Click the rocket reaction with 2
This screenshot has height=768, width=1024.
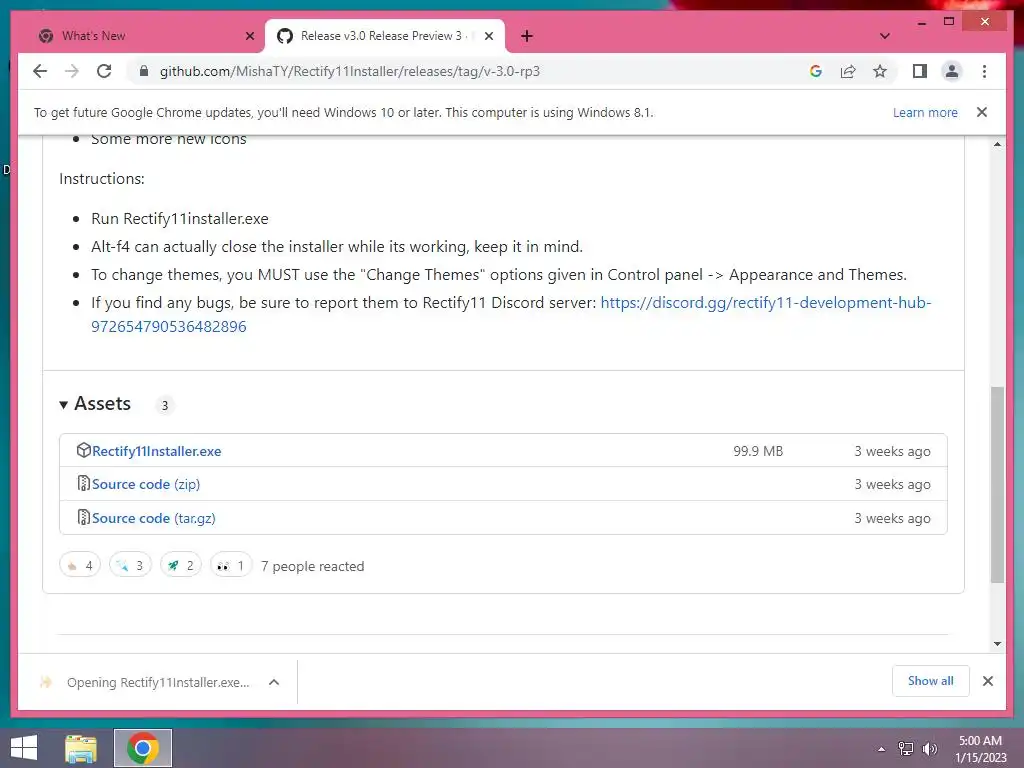pos(181,565)
